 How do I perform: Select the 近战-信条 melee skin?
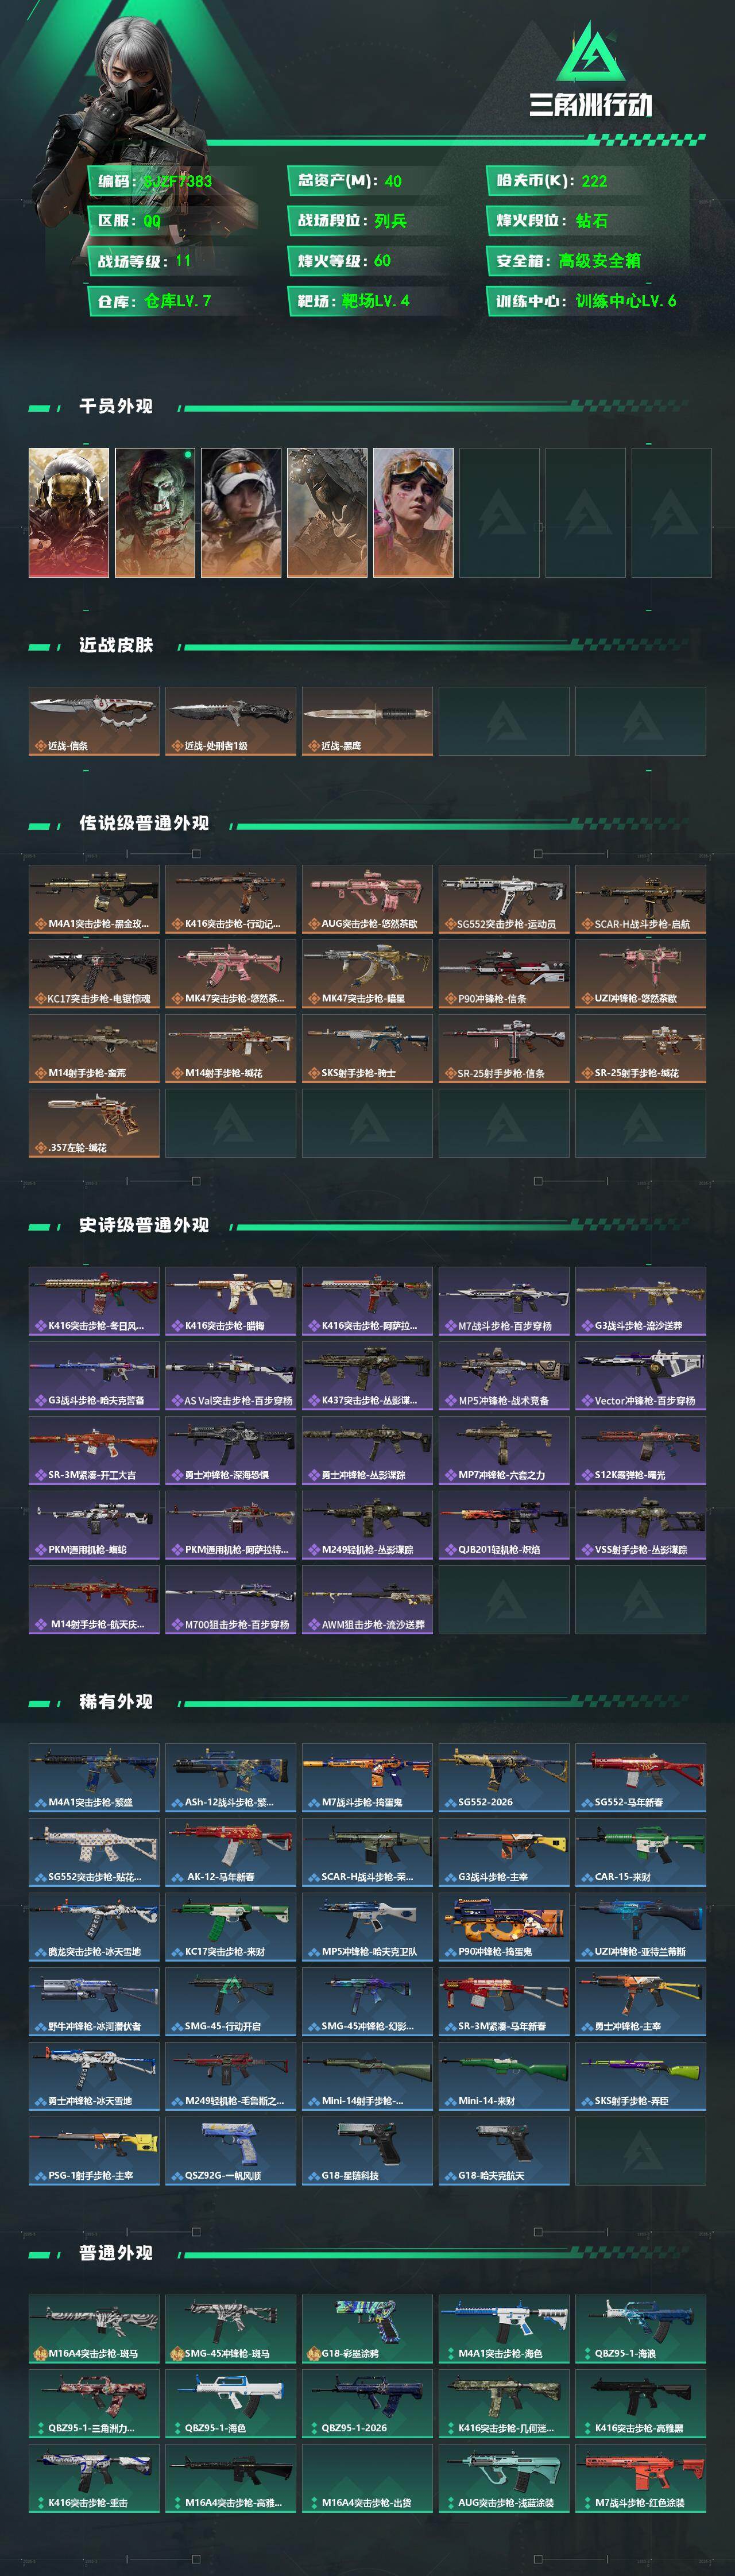94,721
